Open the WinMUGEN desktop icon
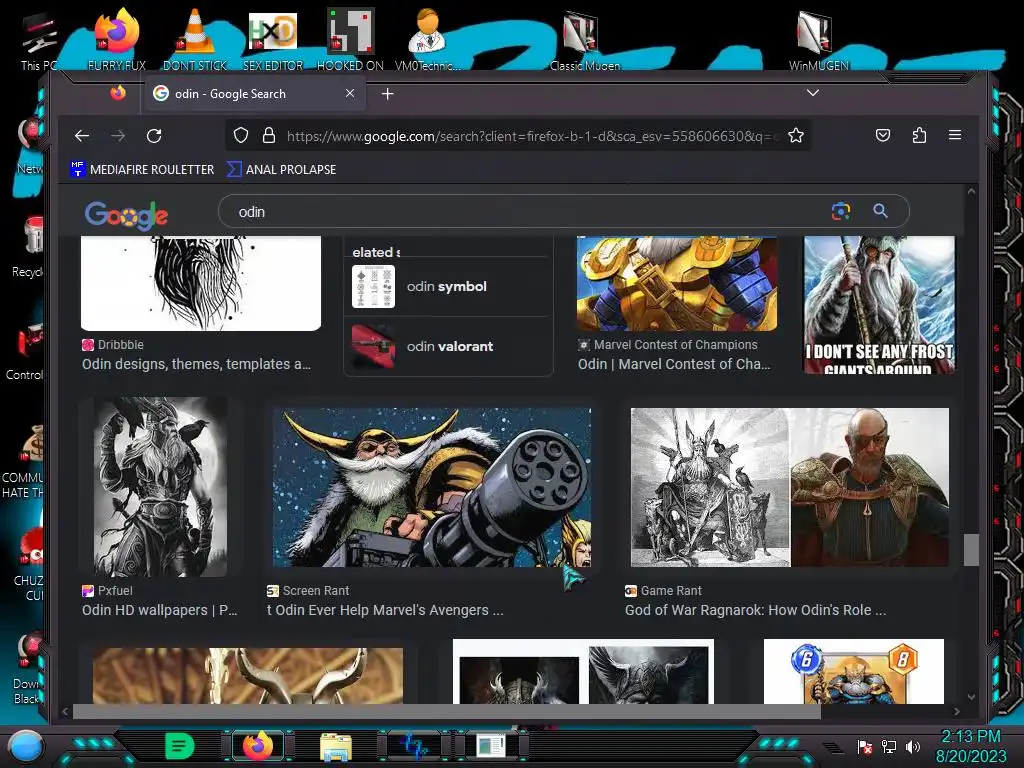 click(818, 39)
